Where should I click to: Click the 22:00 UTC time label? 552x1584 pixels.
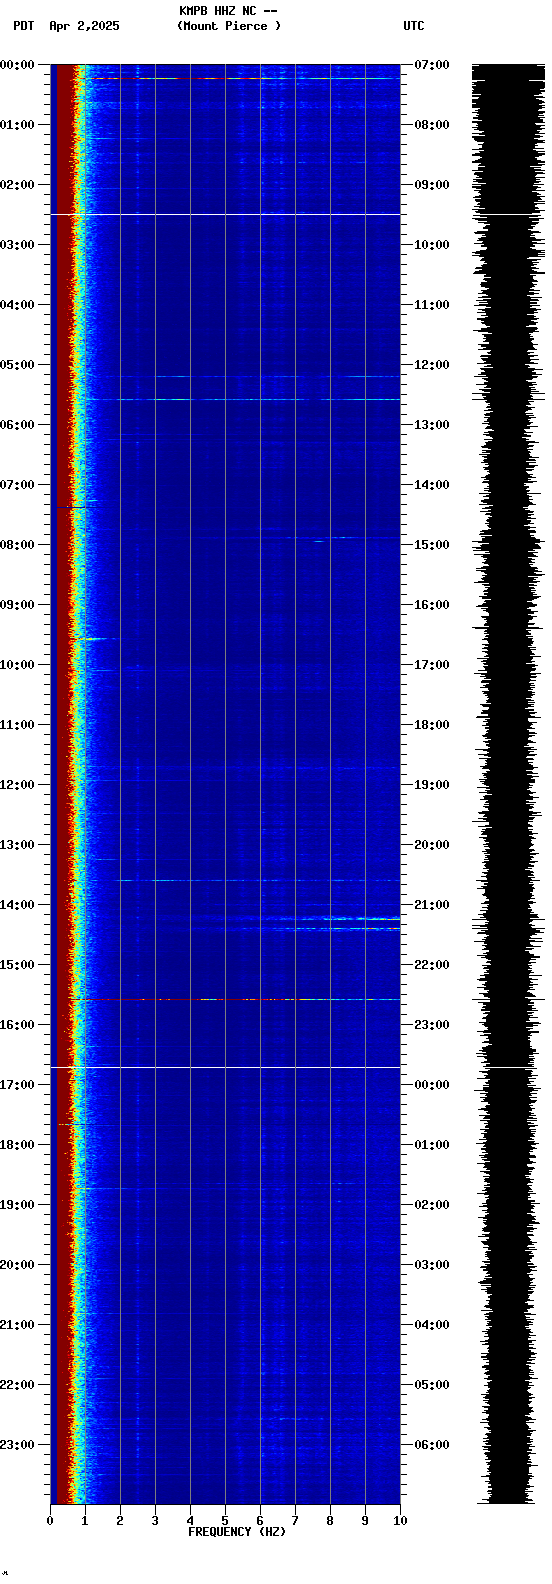pyautogui.click(x=432, y=965)
